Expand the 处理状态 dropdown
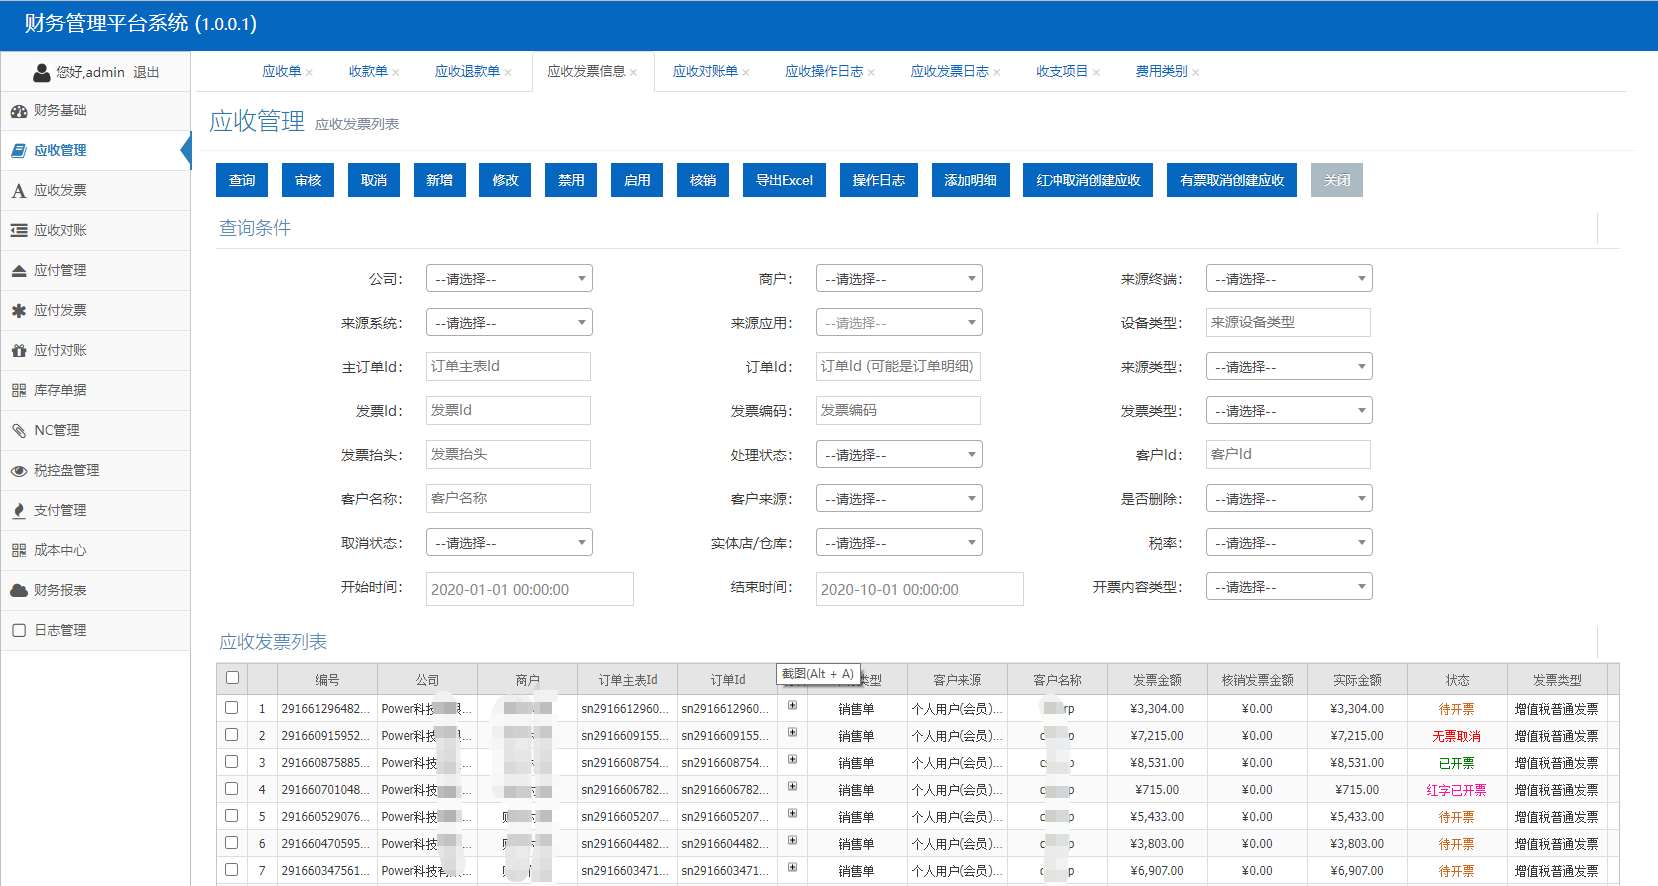The height and width of the screenshot is (886, 1658). click(898, 455)
